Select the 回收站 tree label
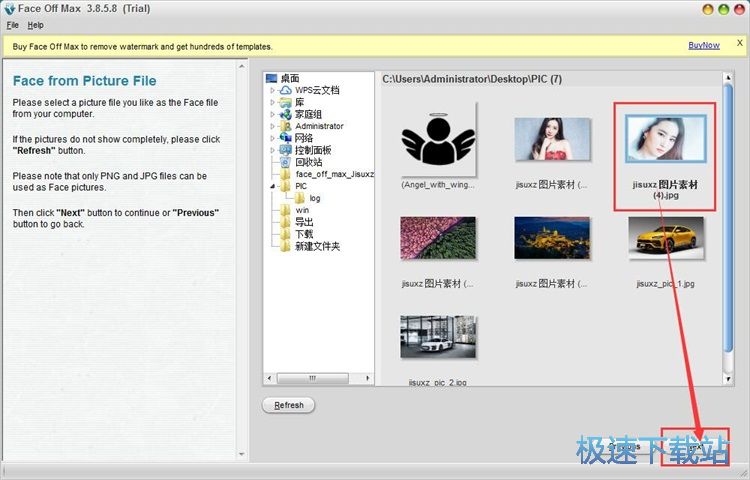Viewport: 750px width, 480px height. 309,162
